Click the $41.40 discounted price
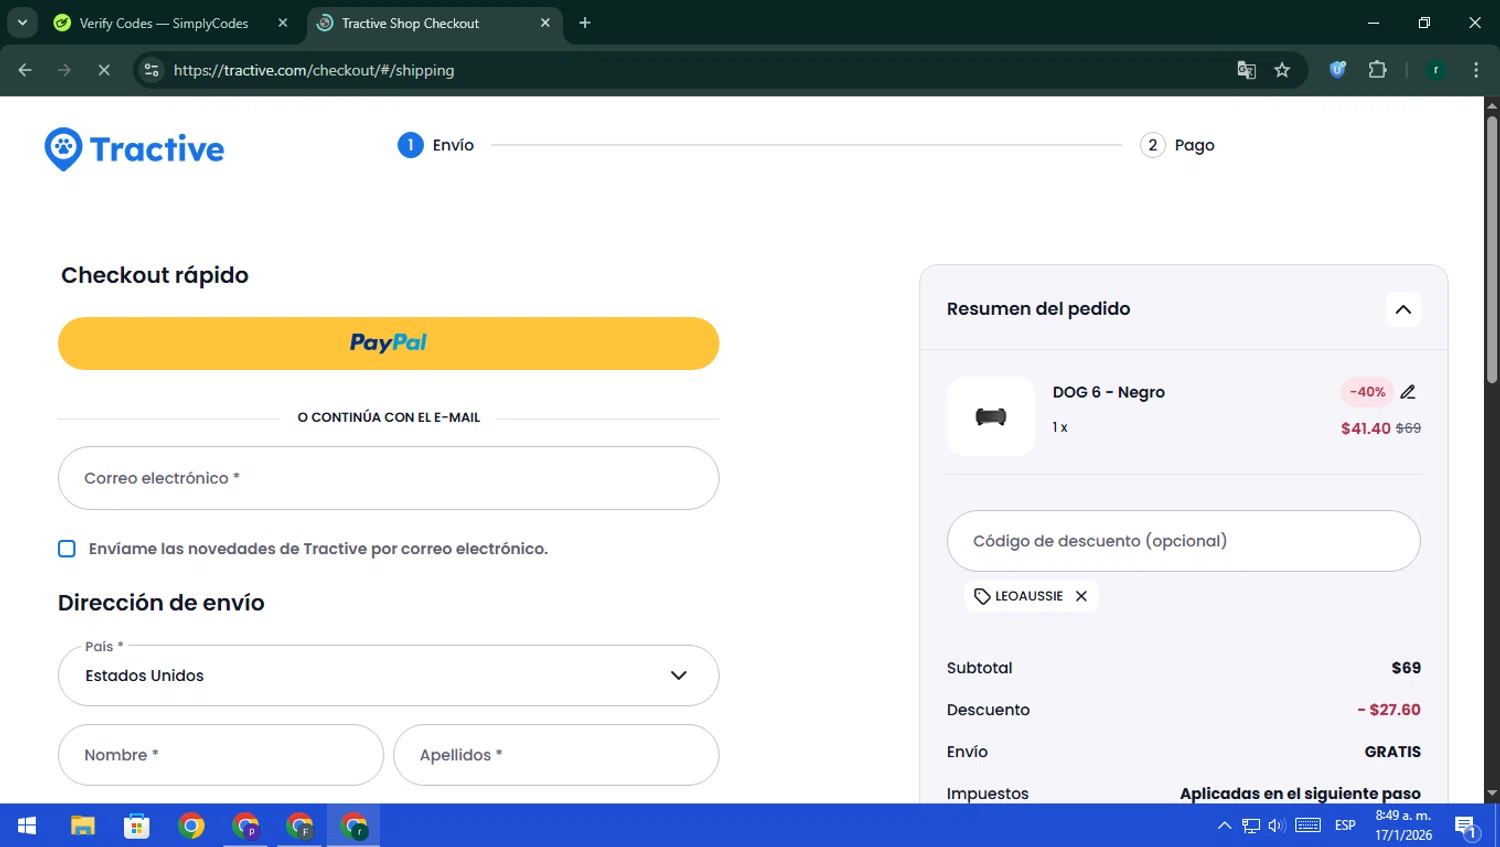1500x847 pixels. pos(1365,428)
